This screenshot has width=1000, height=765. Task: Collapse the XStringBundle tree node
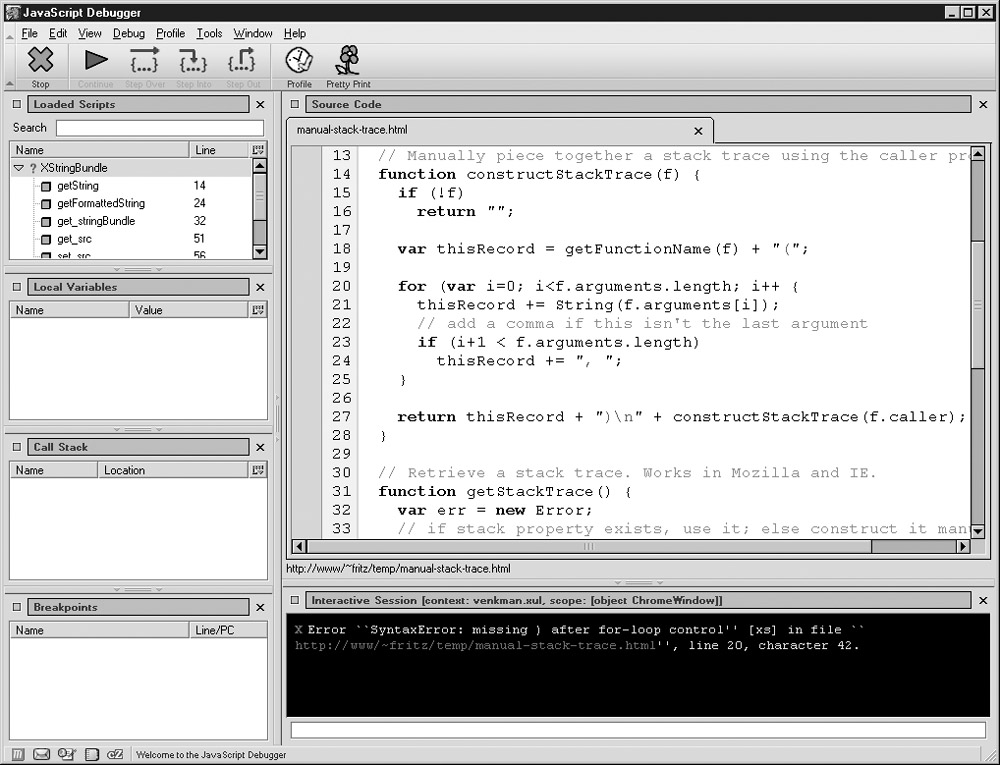(x=18, y=168)
